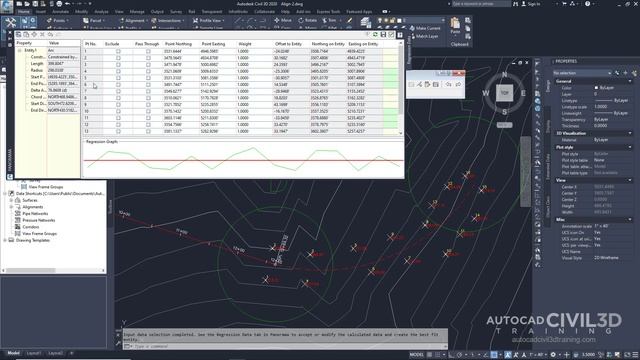Open the Annotate ribbon tab
This screenshot has width=640, height=360.
point(60,12)
